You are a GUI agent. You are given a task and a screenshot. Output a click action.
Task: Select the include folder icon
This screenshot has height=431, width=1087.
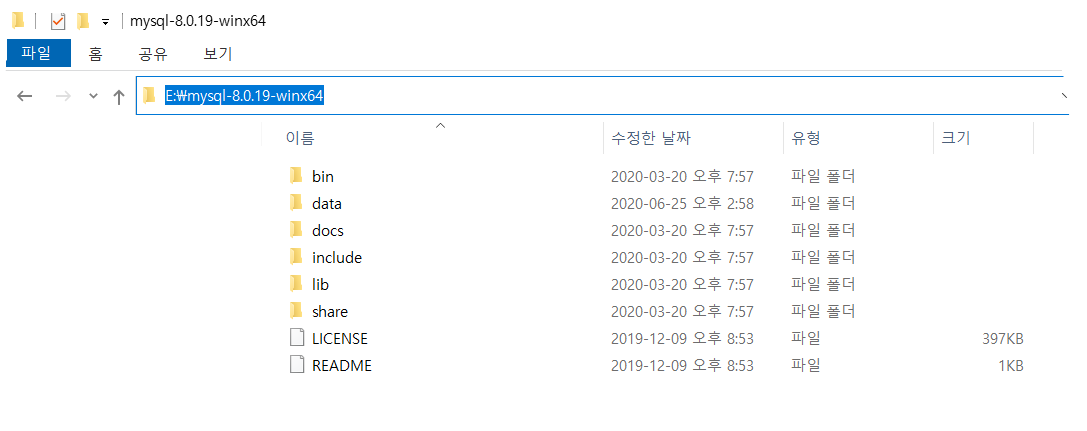coord(296,257)
